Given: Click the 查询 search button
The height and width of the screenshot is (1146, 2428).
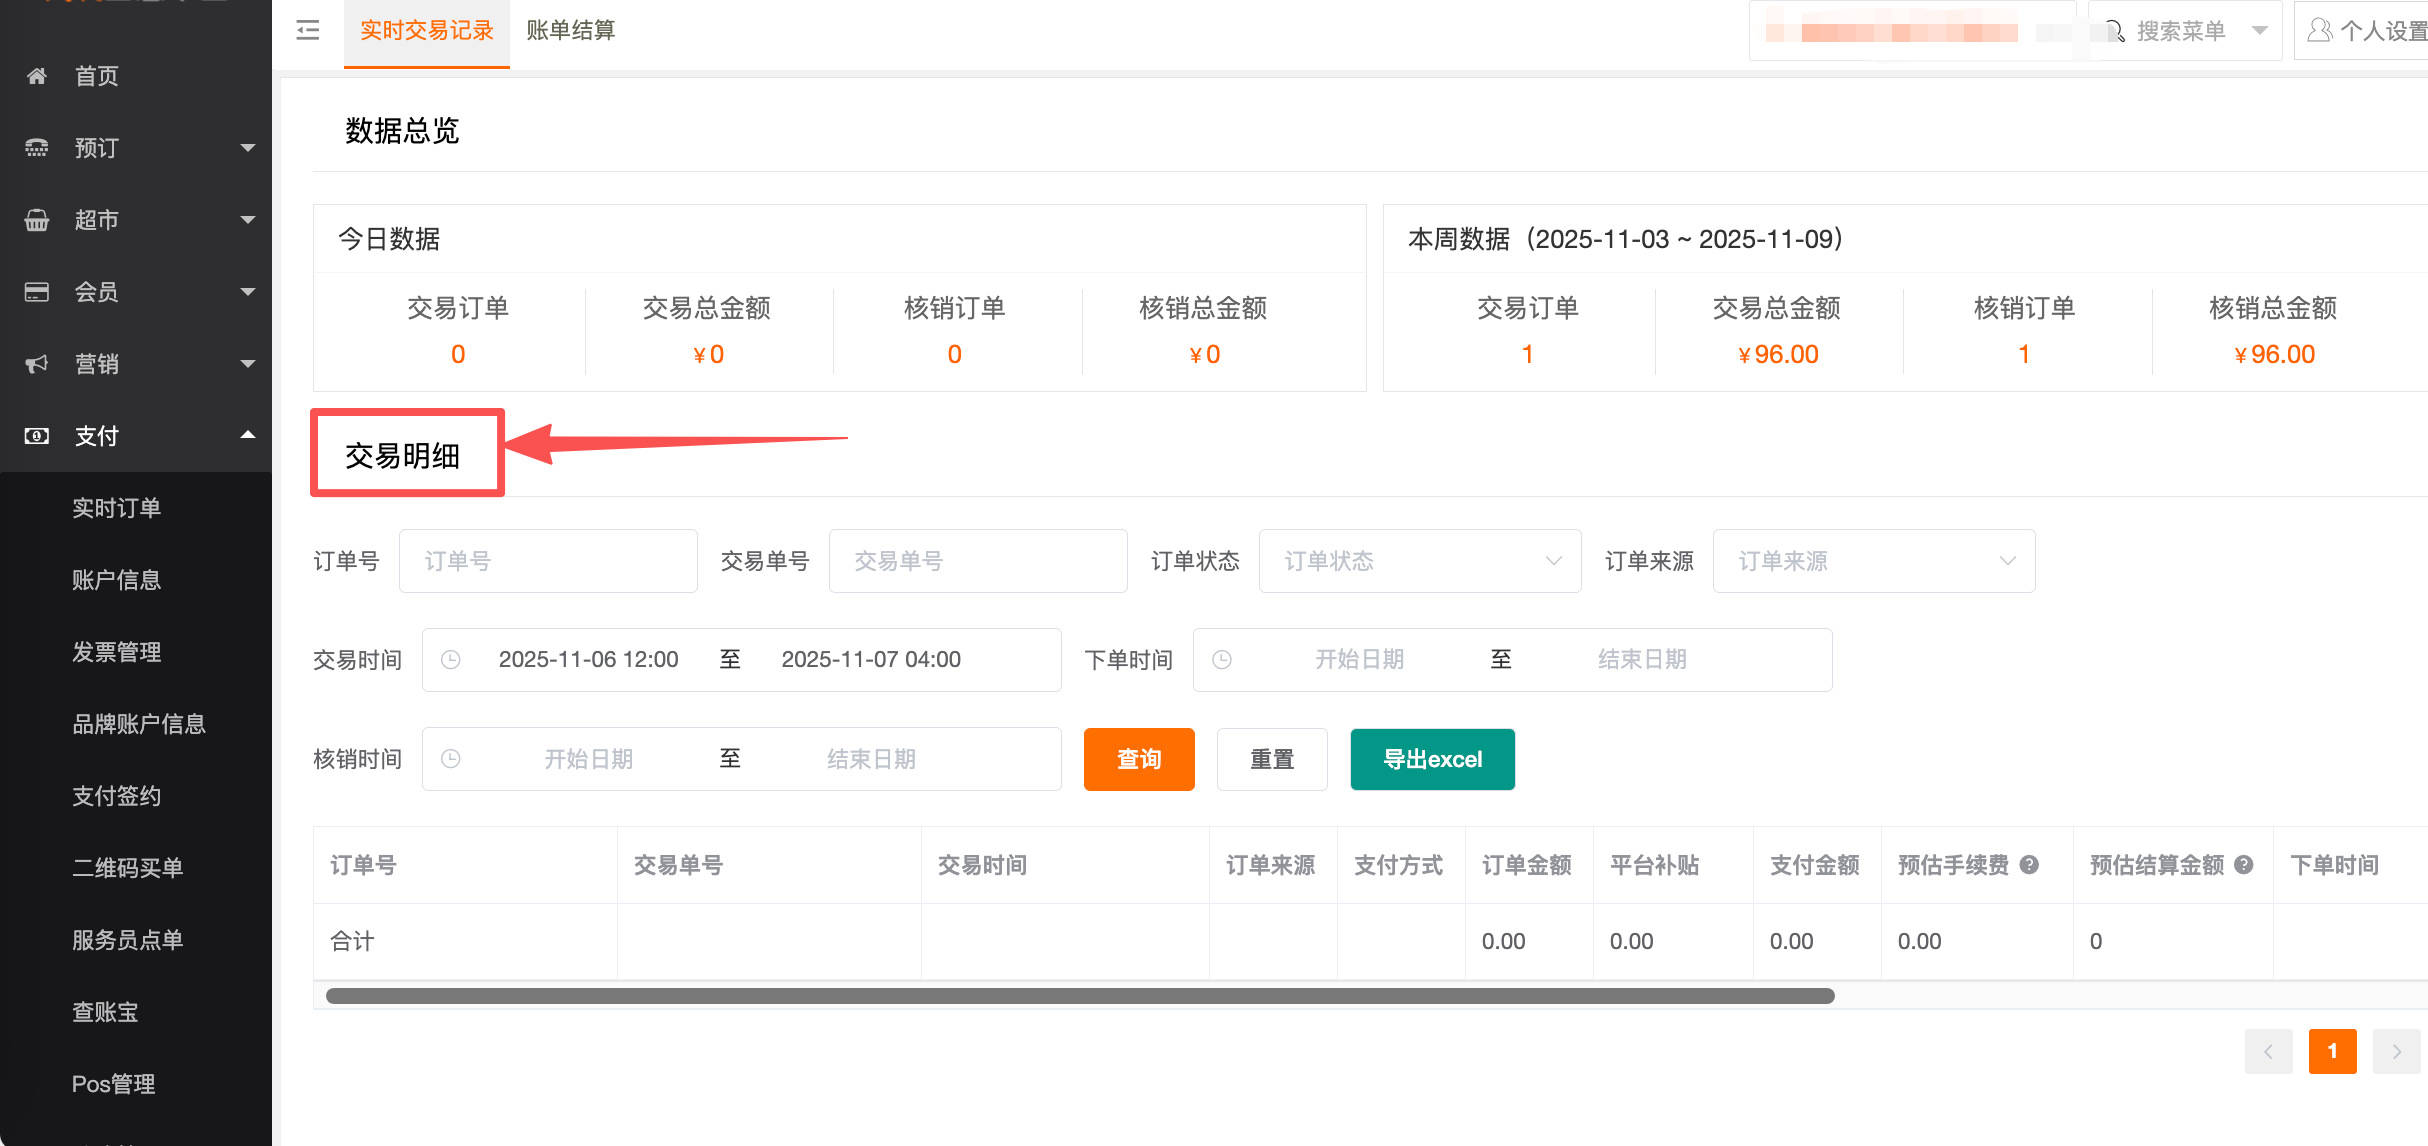Looking at the screenshot, I should (1138, 759).
